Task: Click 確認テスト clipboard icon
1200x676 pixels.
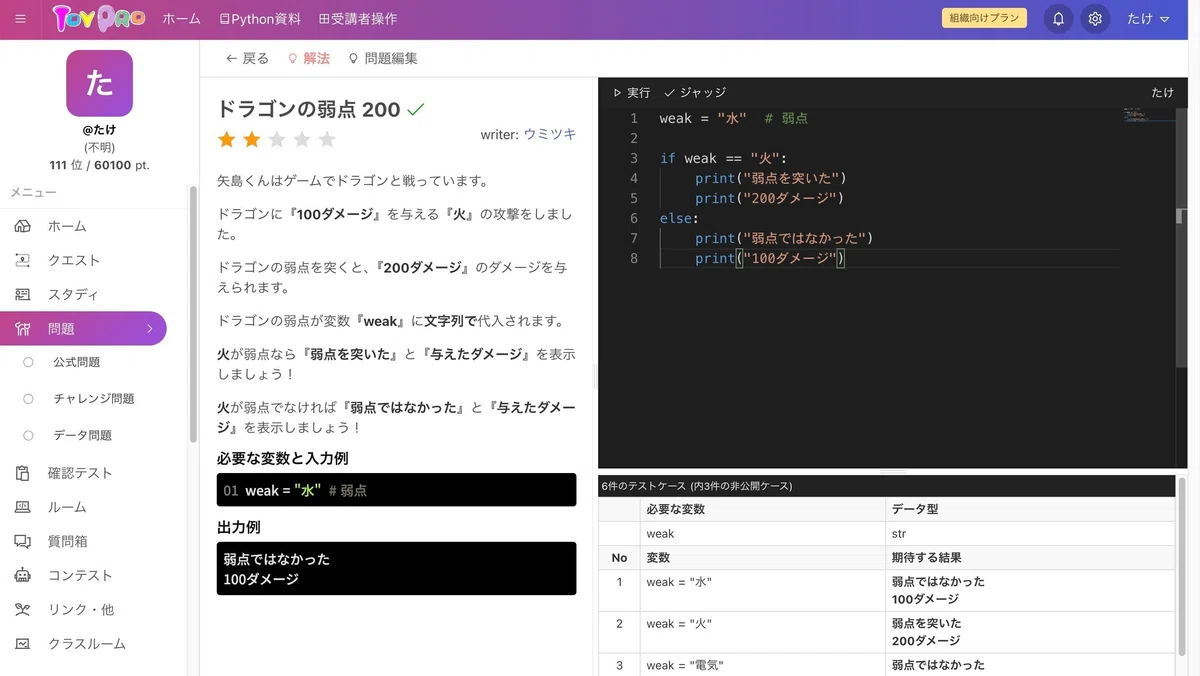Action: (x=22, y=473)
